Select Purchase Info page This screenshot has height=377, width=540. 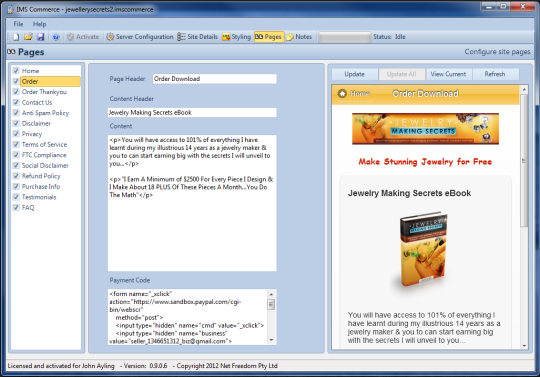(41, 187)
